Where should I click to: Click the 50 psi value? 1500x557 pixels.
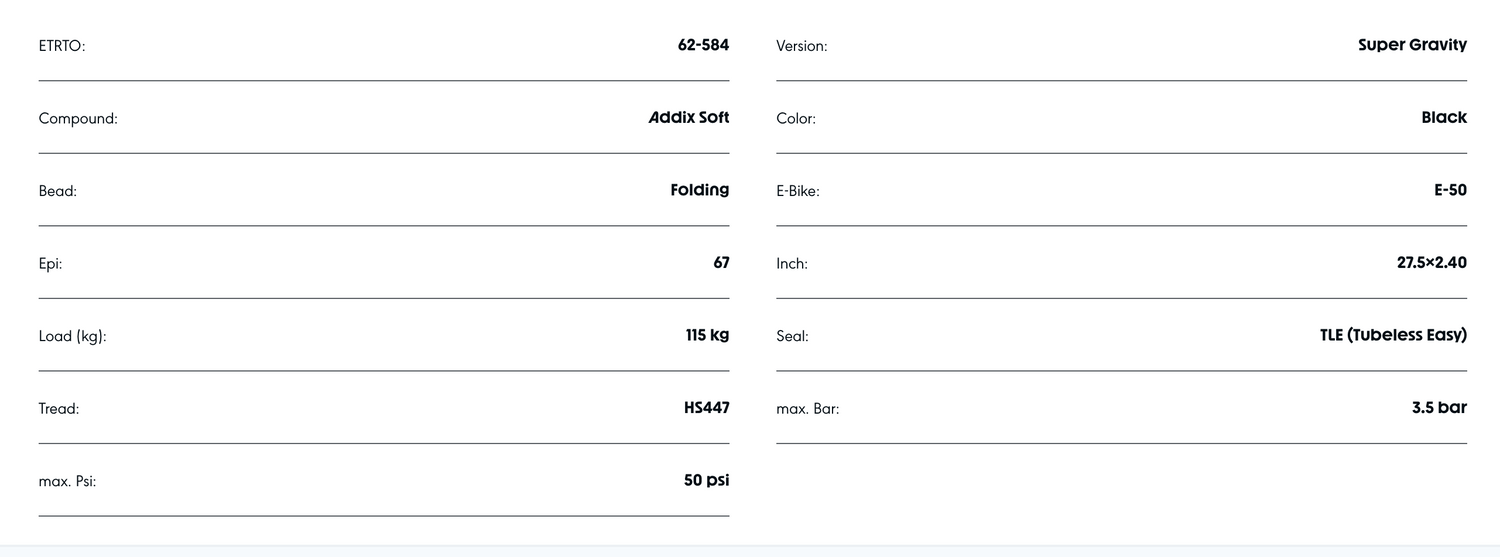tap(706, 480)
